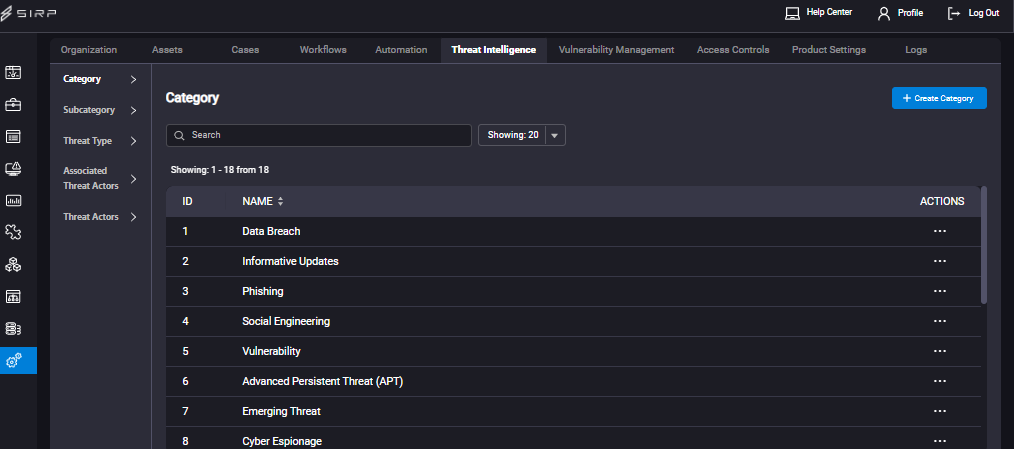
Task: Open the Access Controls tab
Action: tap(733, 50)
